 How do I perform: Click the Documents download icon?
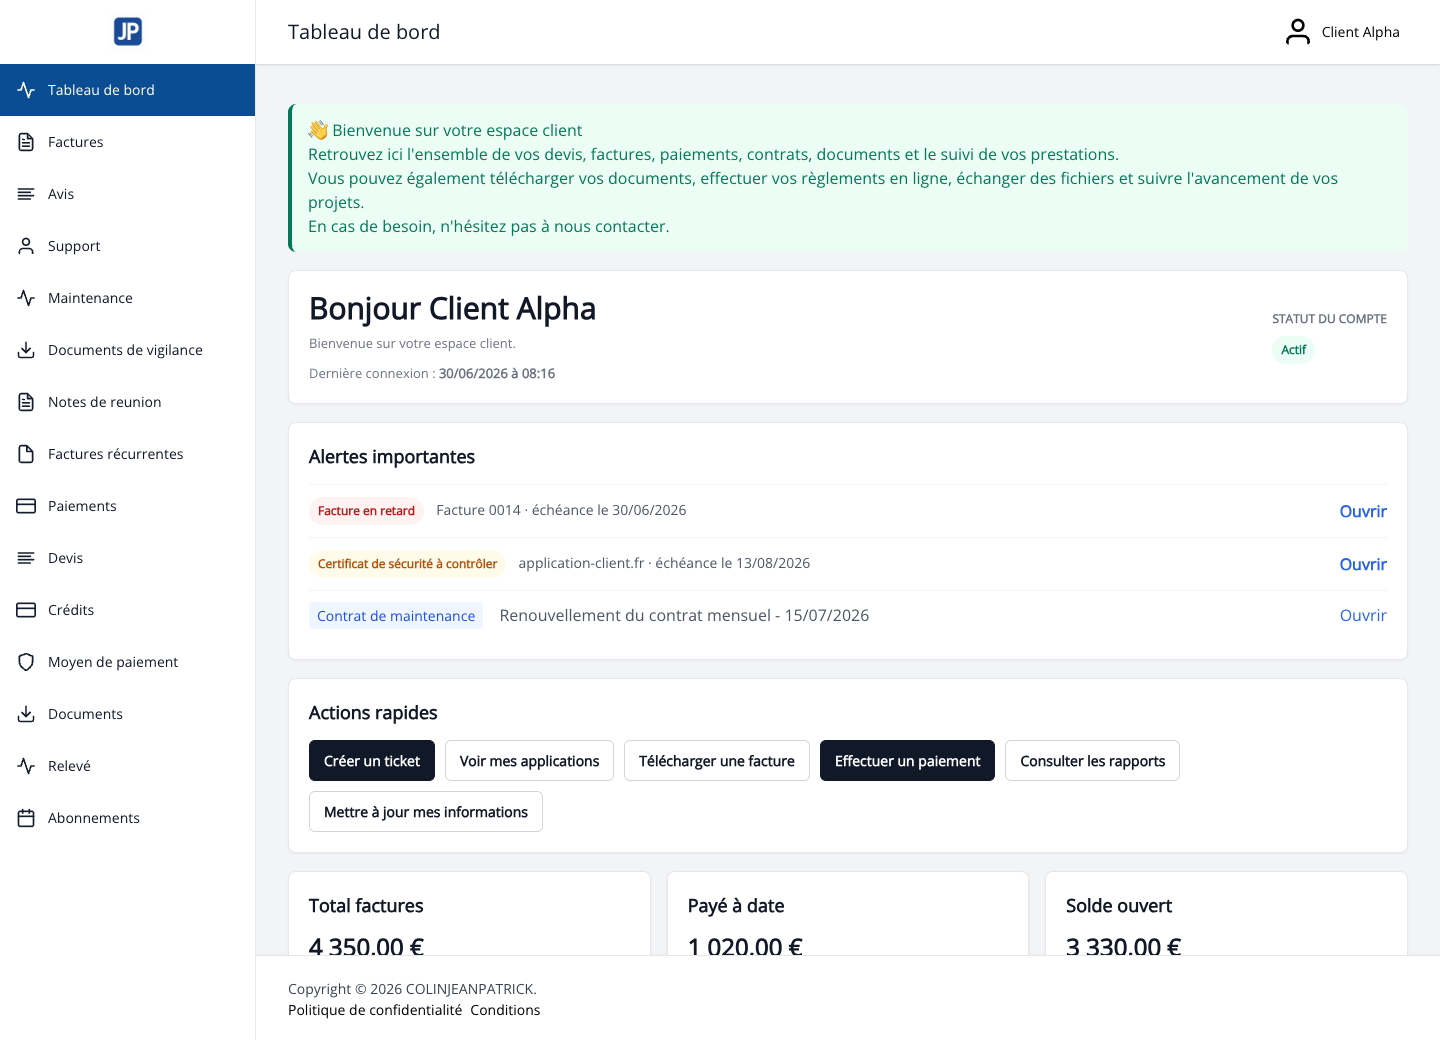(26, 714)
